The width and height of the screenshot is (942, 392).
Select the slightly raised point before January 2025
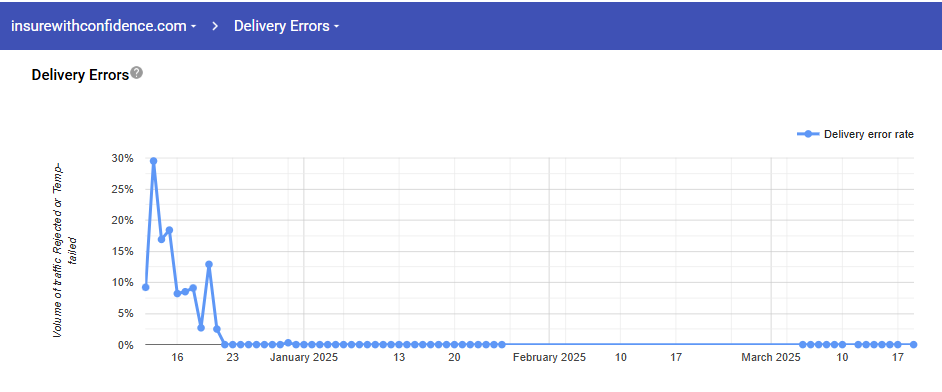(x=288, y=343)
